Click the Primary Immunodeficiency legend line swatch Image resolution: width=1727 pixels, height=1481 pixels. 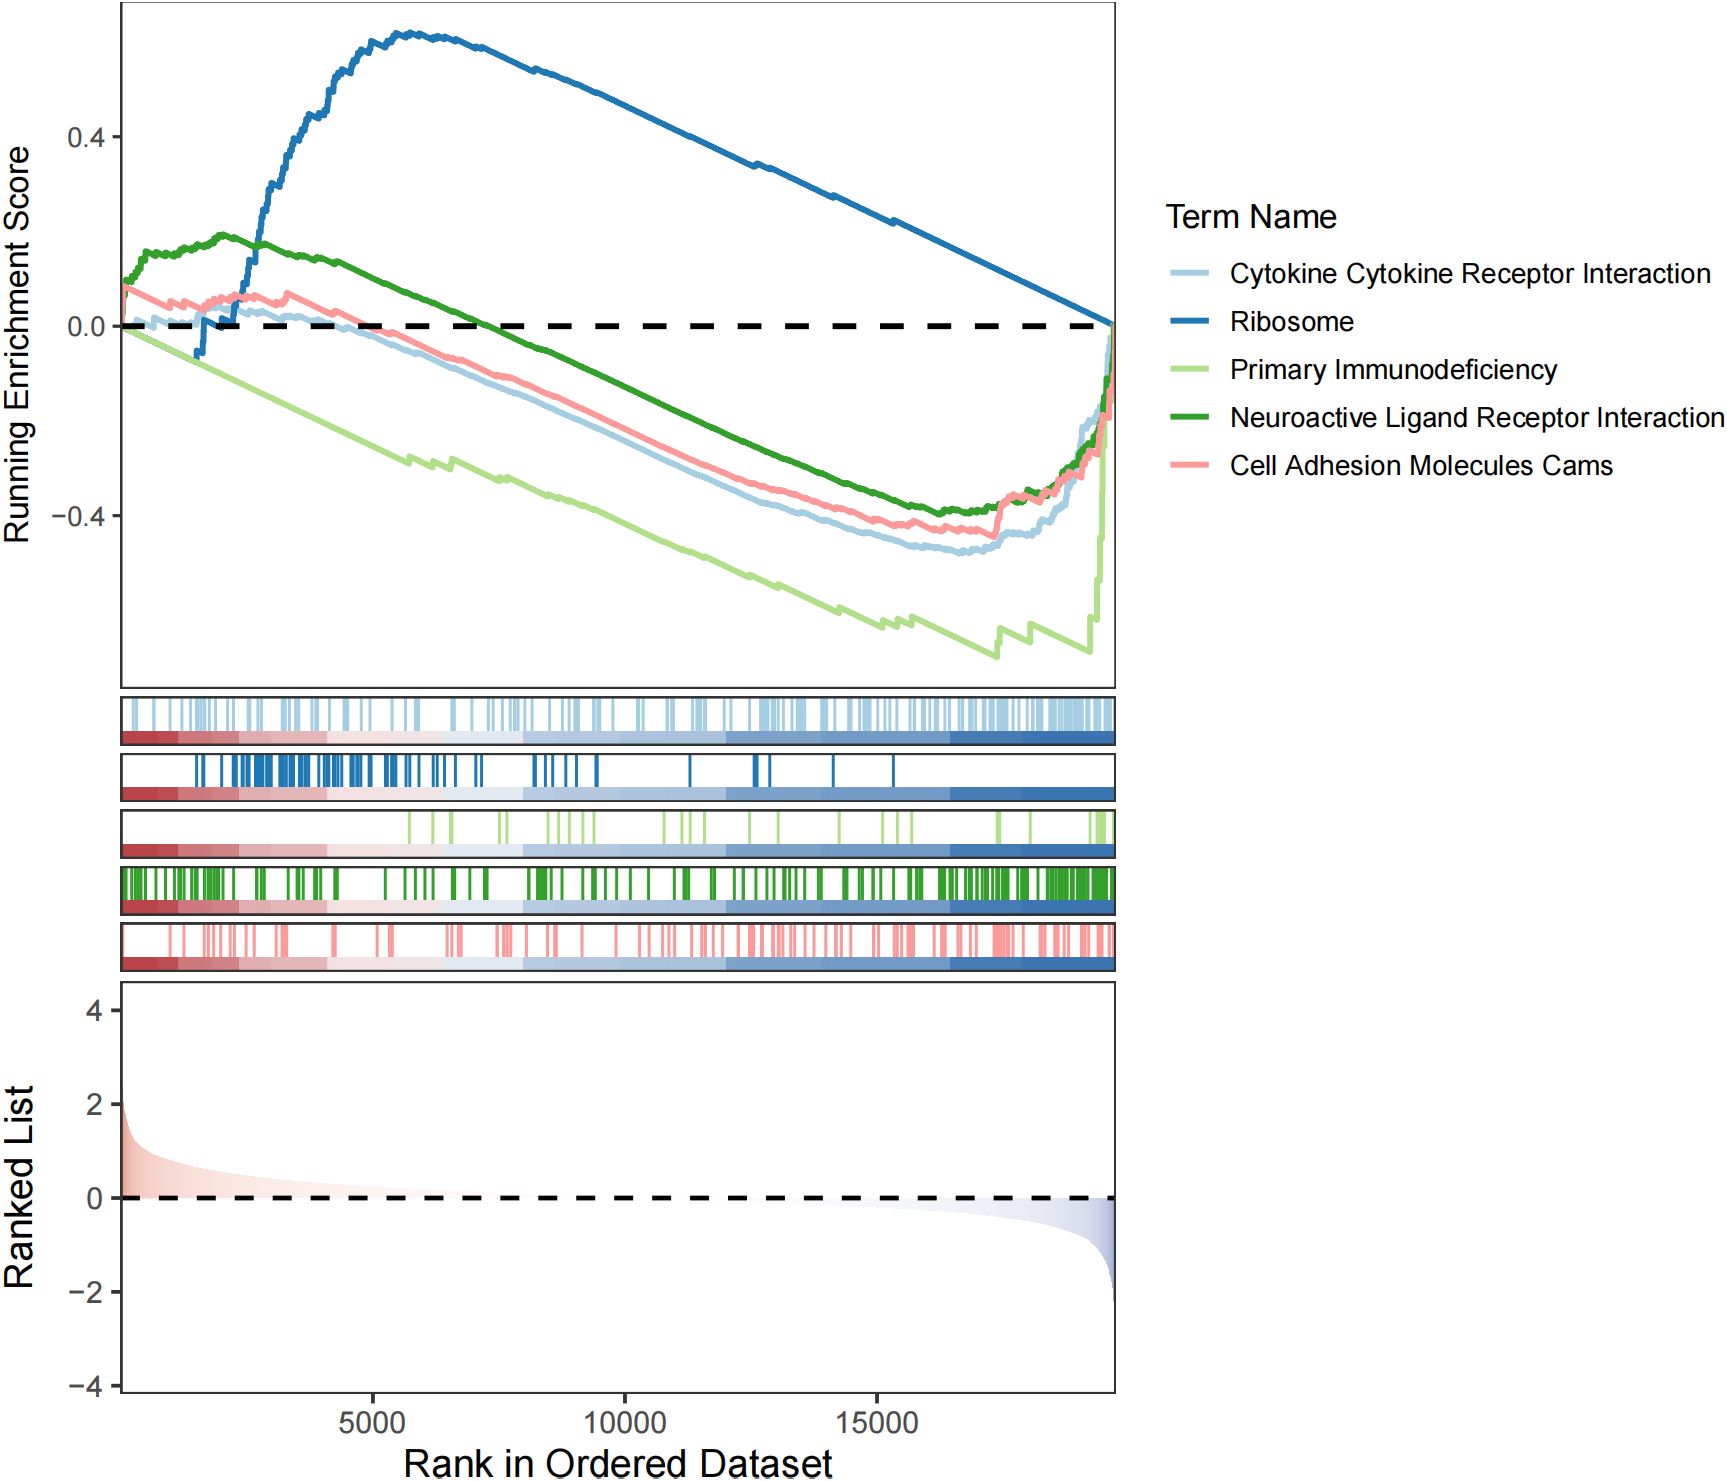(1189, 370)
